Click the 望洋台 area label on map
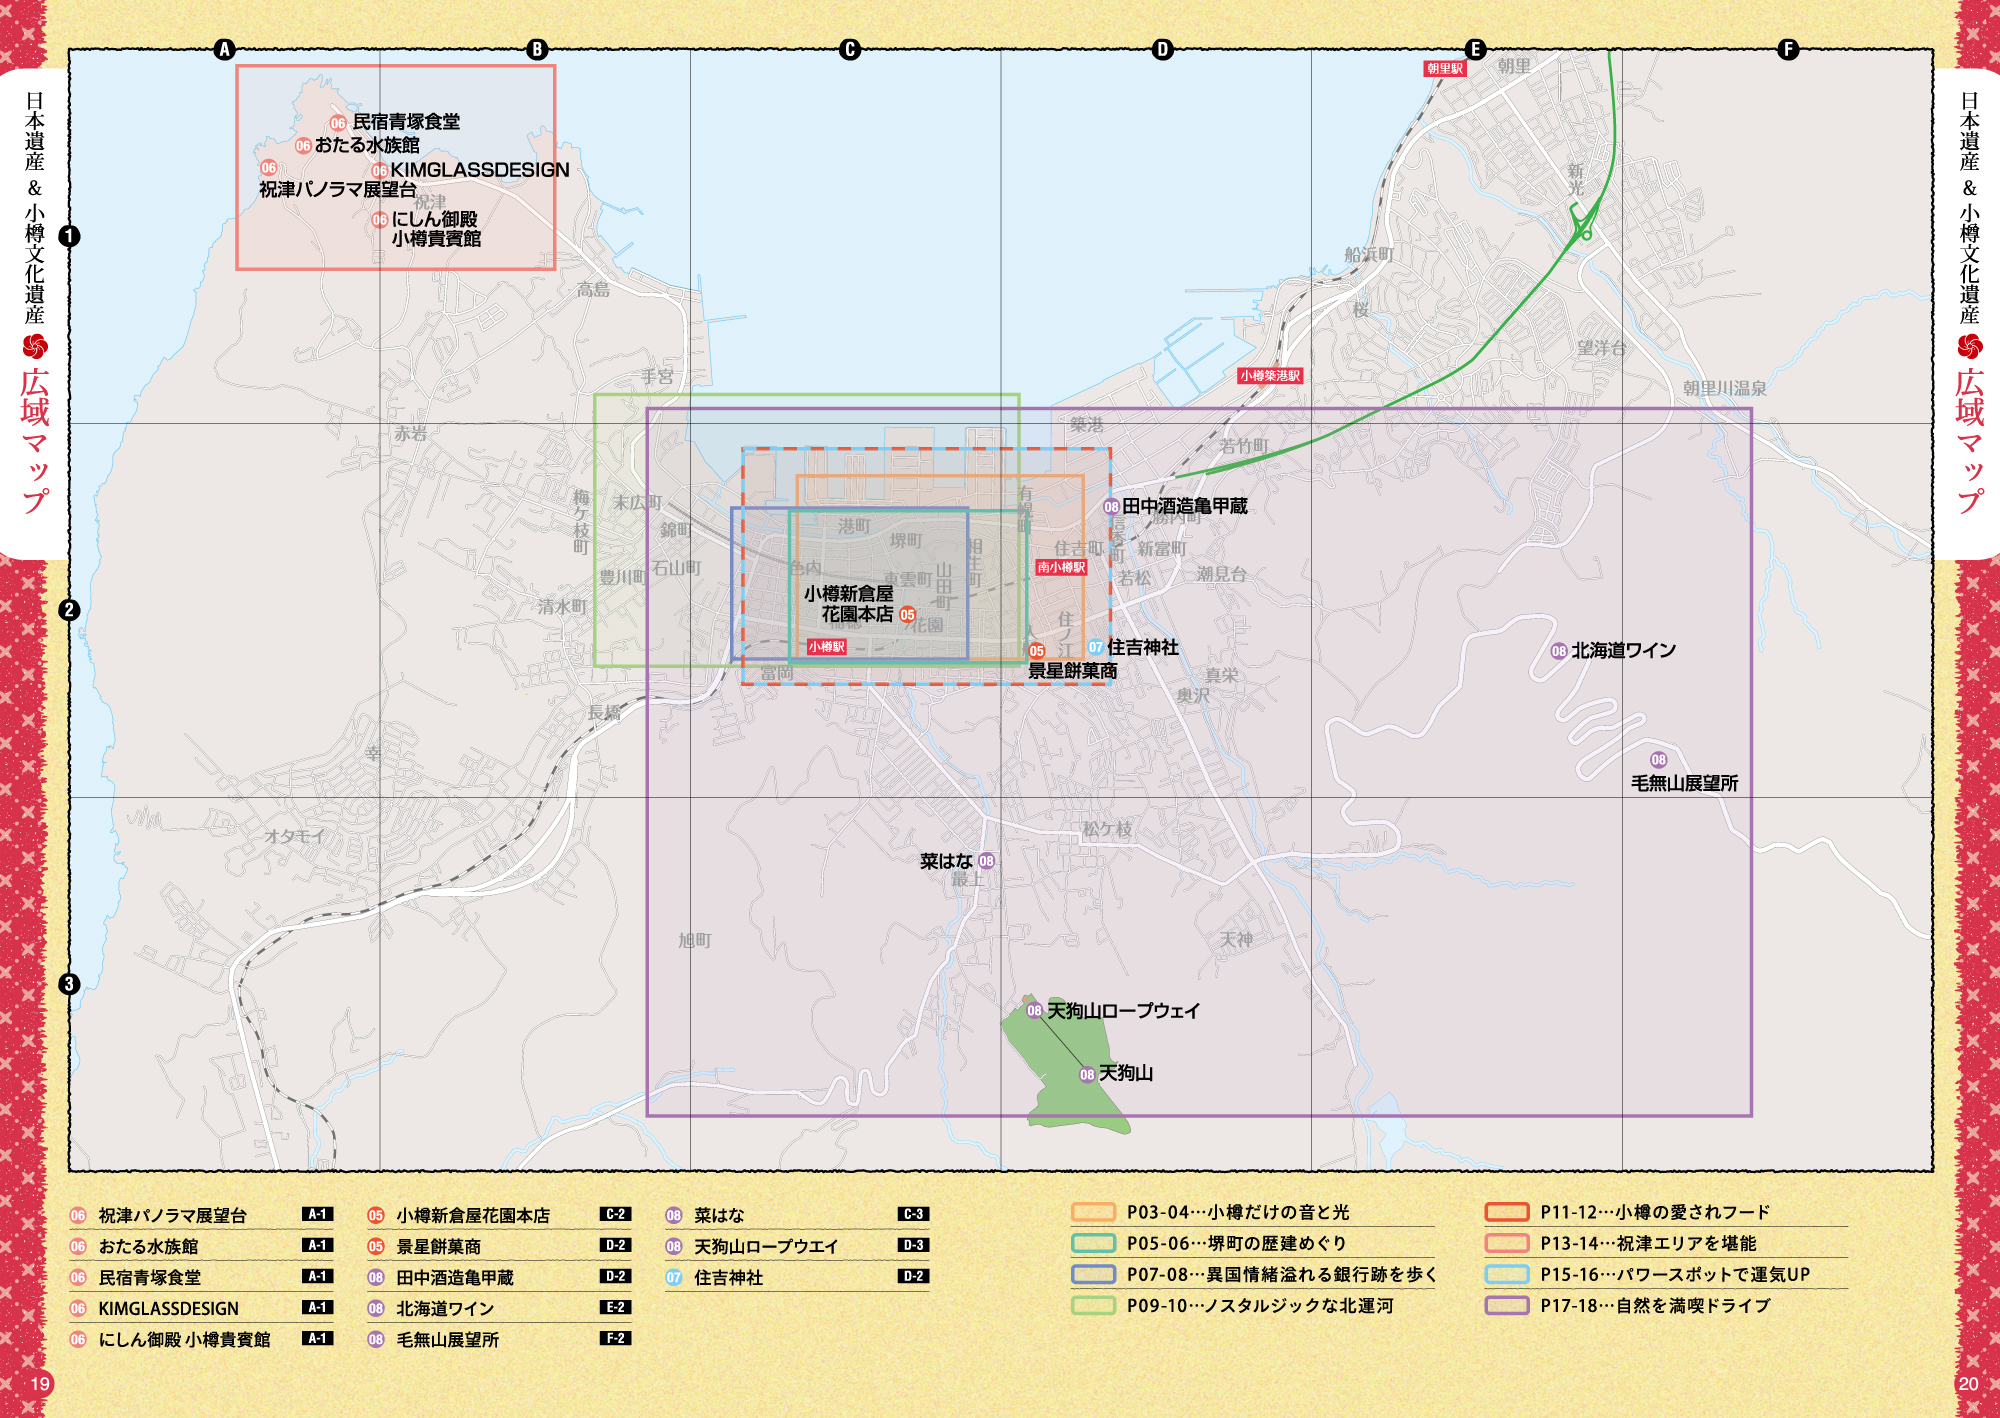This screenshot has width=2000, height=1418. pyautogui.click(x=1602, y=348)
